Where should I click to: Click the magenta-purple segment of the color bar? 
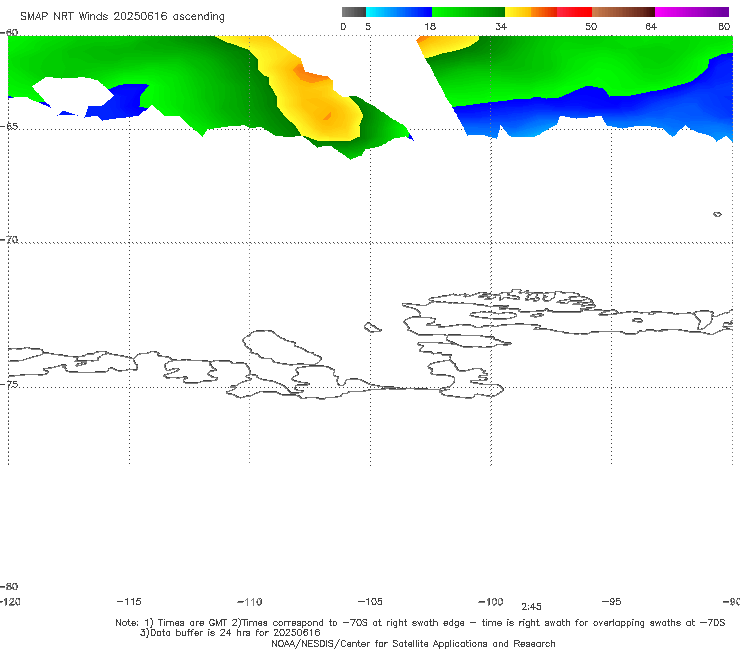pyautogui.click(x=692, y=12)
